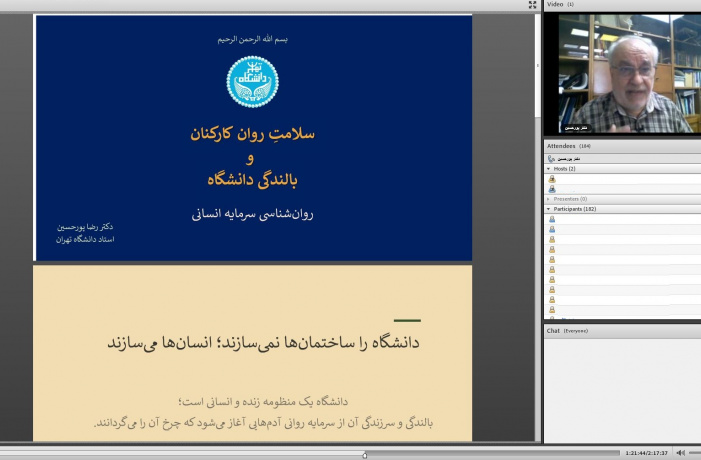Expand the Presenters (0) group
Viewport: 701px width, 460px height.
tap(549, 199)
